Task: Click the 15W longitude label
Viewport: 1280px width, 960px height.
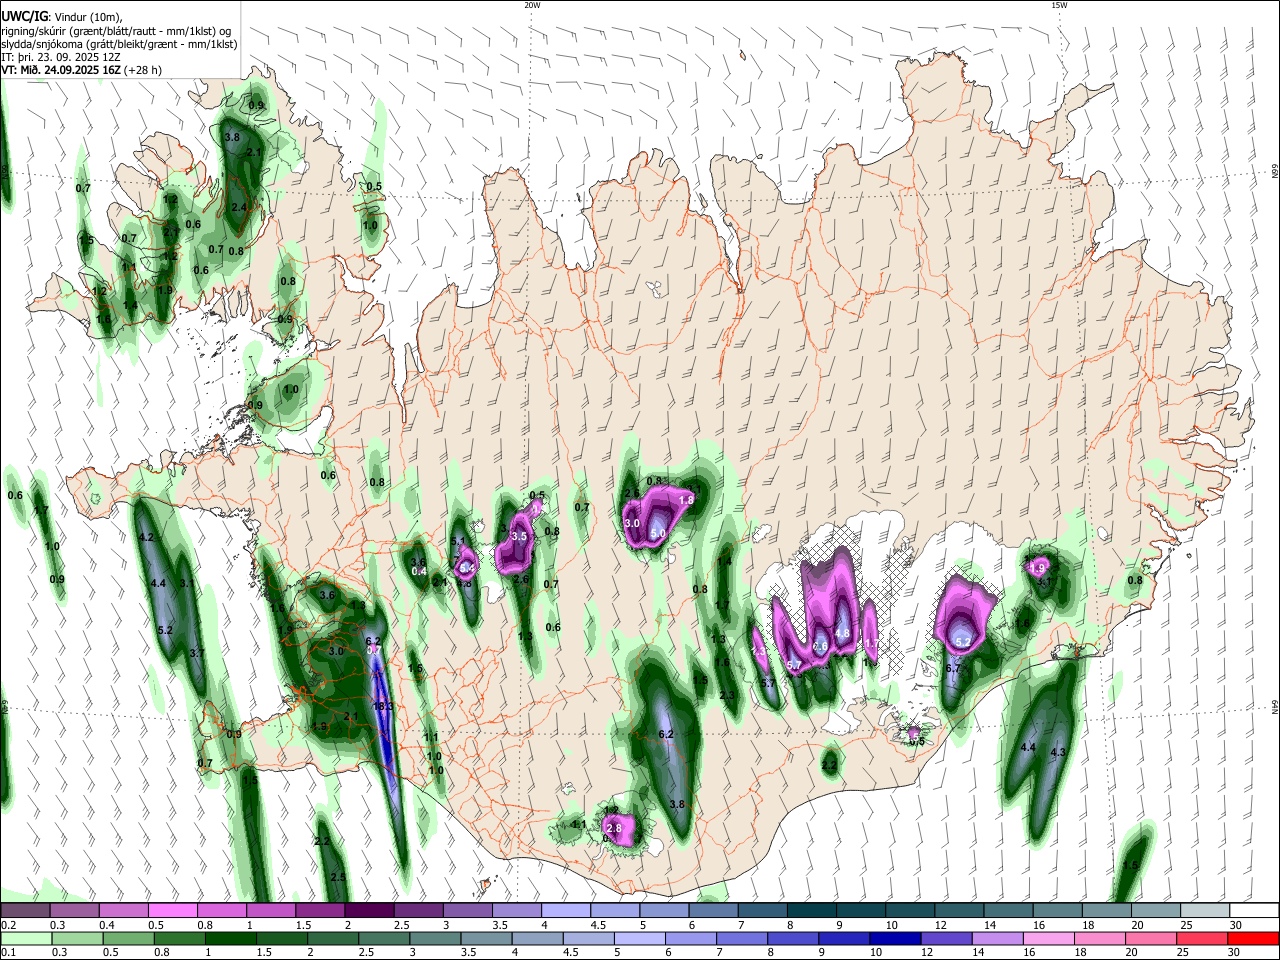Action: [1059, 5]
